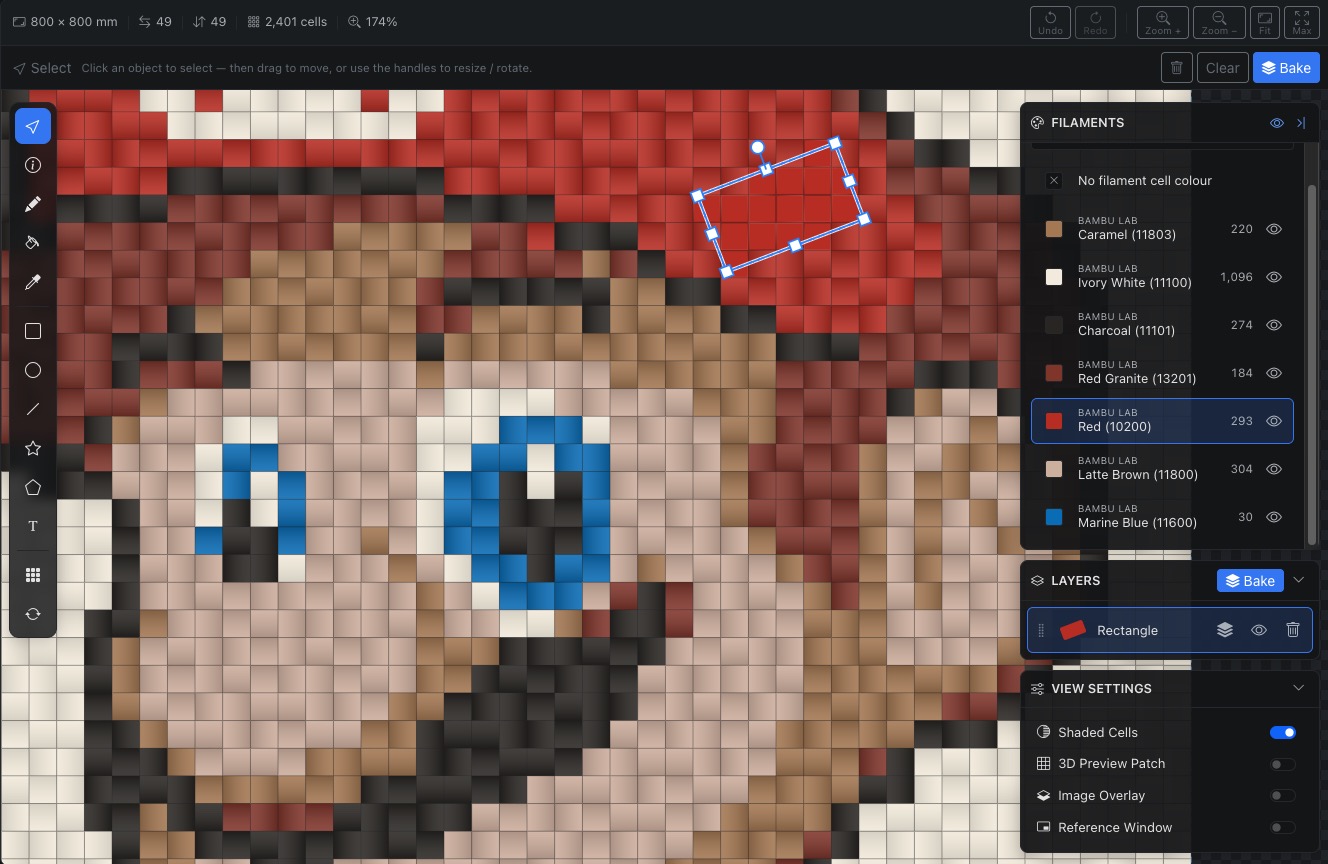The height and width of the screenshot is (864, 1328).
Task: Hide the Ivory White (11100) filament
Action: 1274,277
